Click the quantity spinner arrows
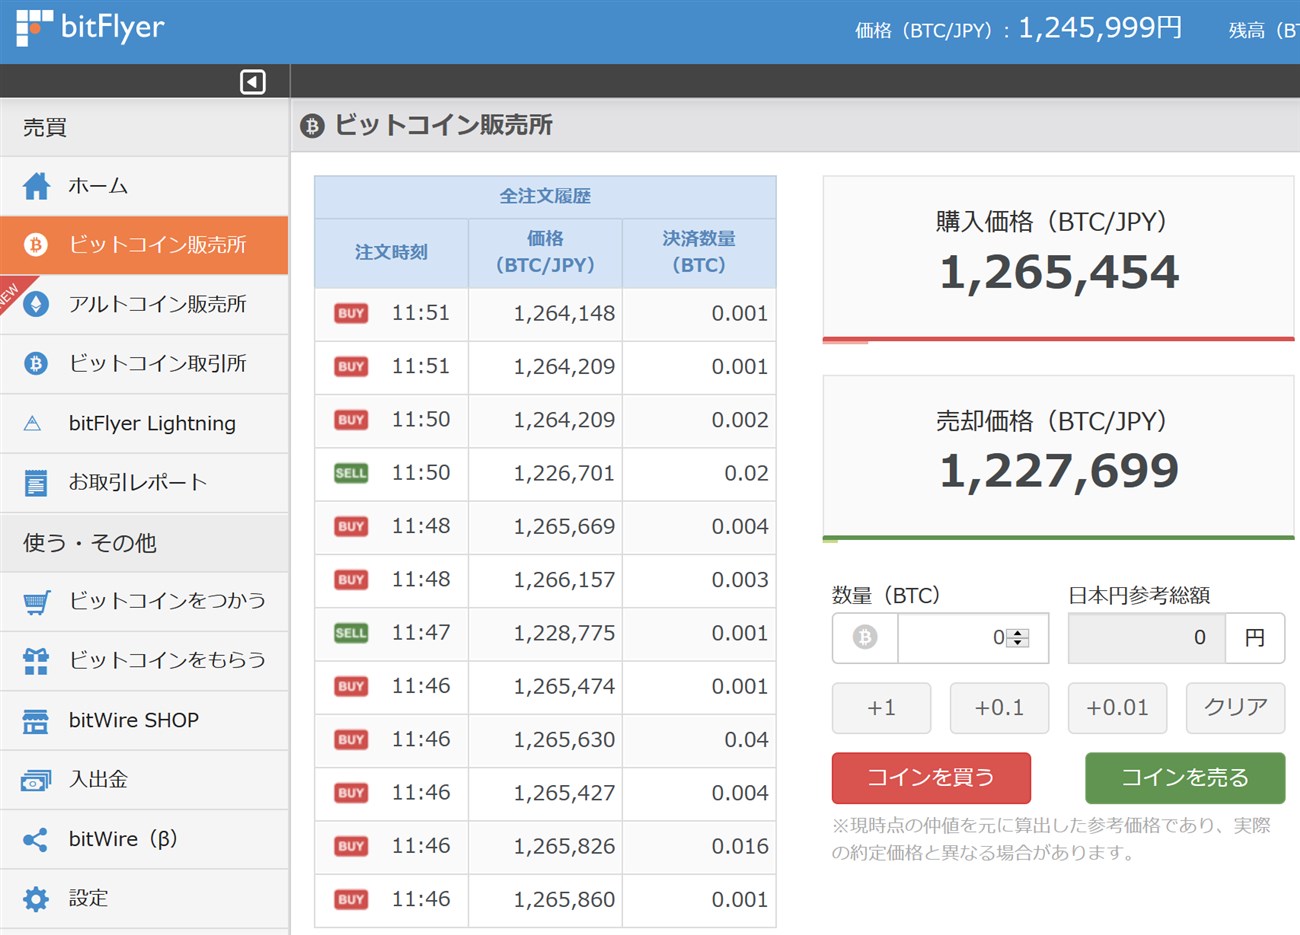 (1017, 638)
